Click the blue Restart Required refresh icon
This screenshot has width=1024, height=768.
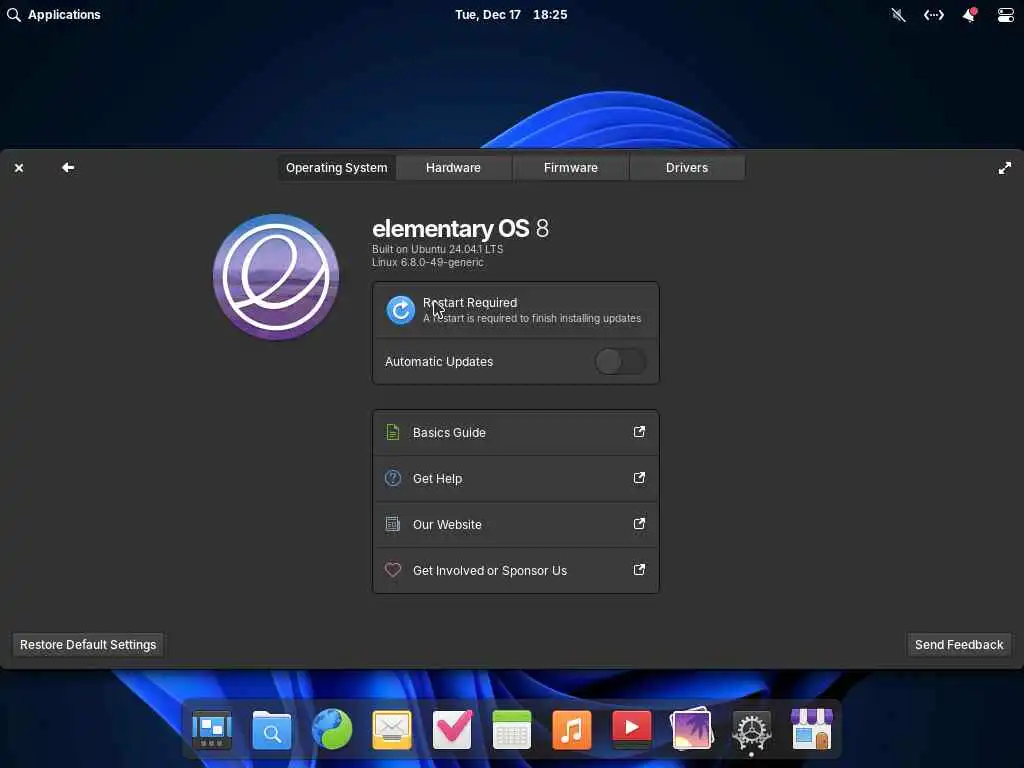(400, 310)
